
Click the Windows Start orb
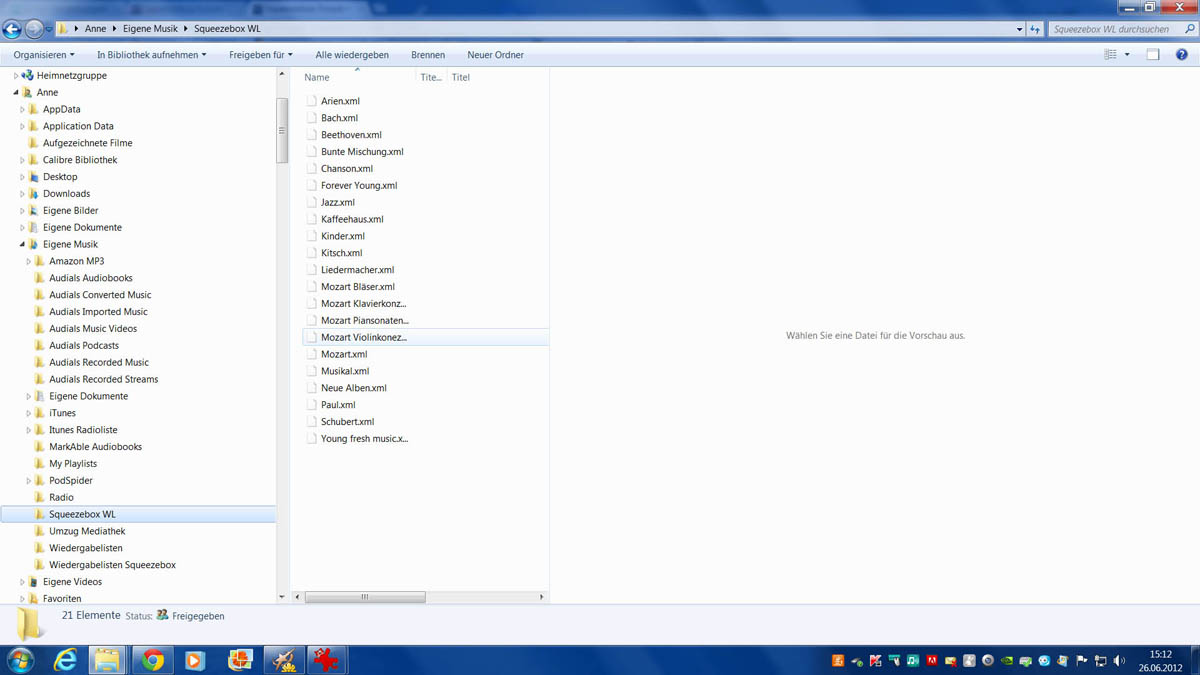pos(20,660)
